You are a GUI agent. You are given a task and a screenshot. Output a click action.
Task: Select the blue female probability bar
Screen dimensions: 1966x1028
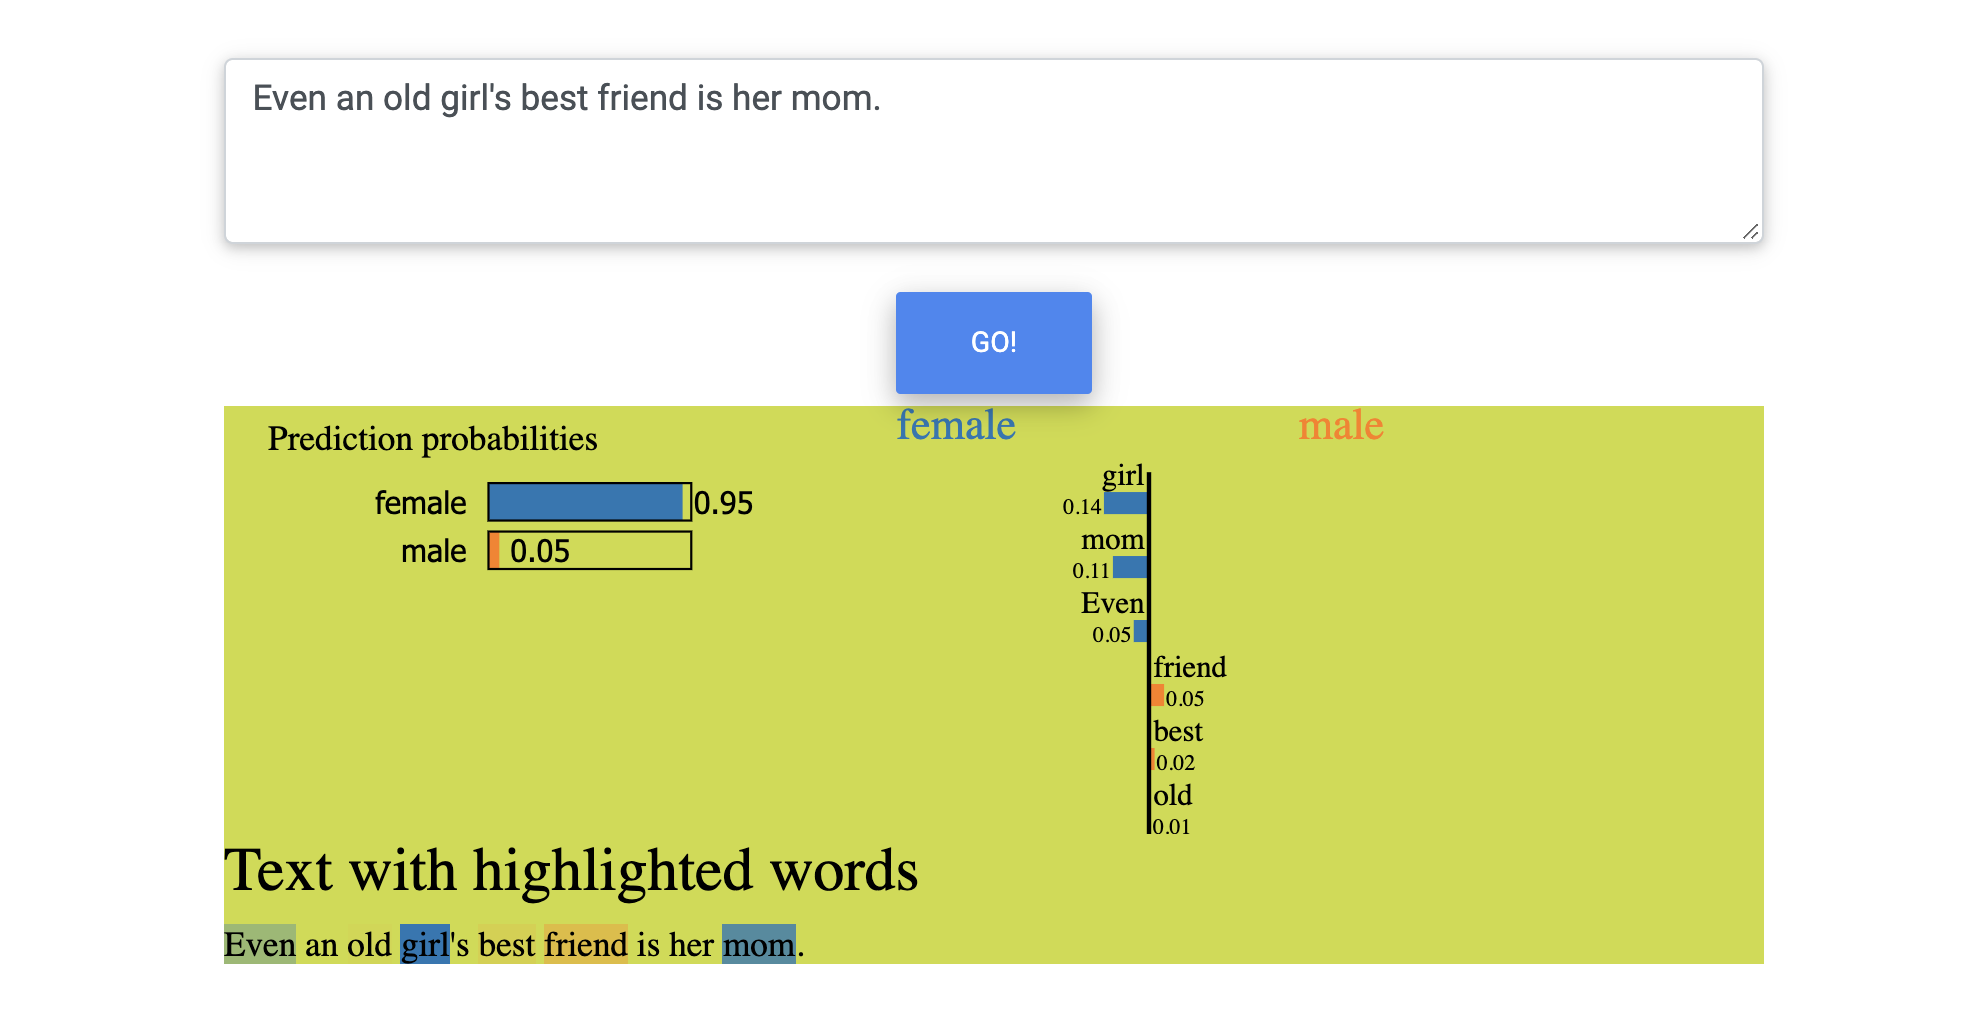pyautogui.click(x=586, y=502)
